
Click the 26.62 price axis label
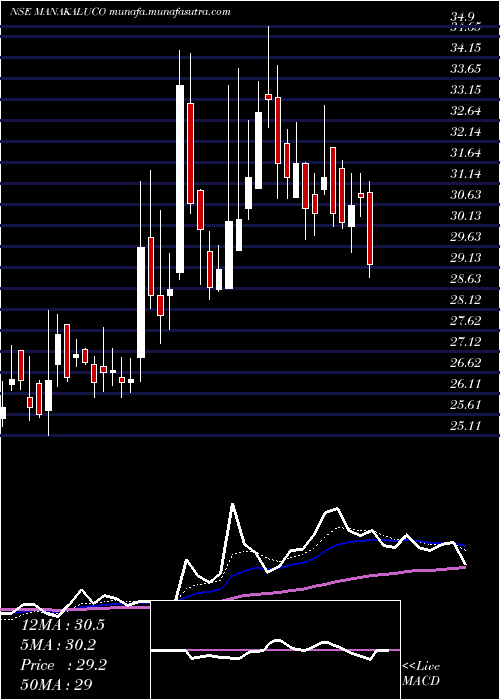466,362
